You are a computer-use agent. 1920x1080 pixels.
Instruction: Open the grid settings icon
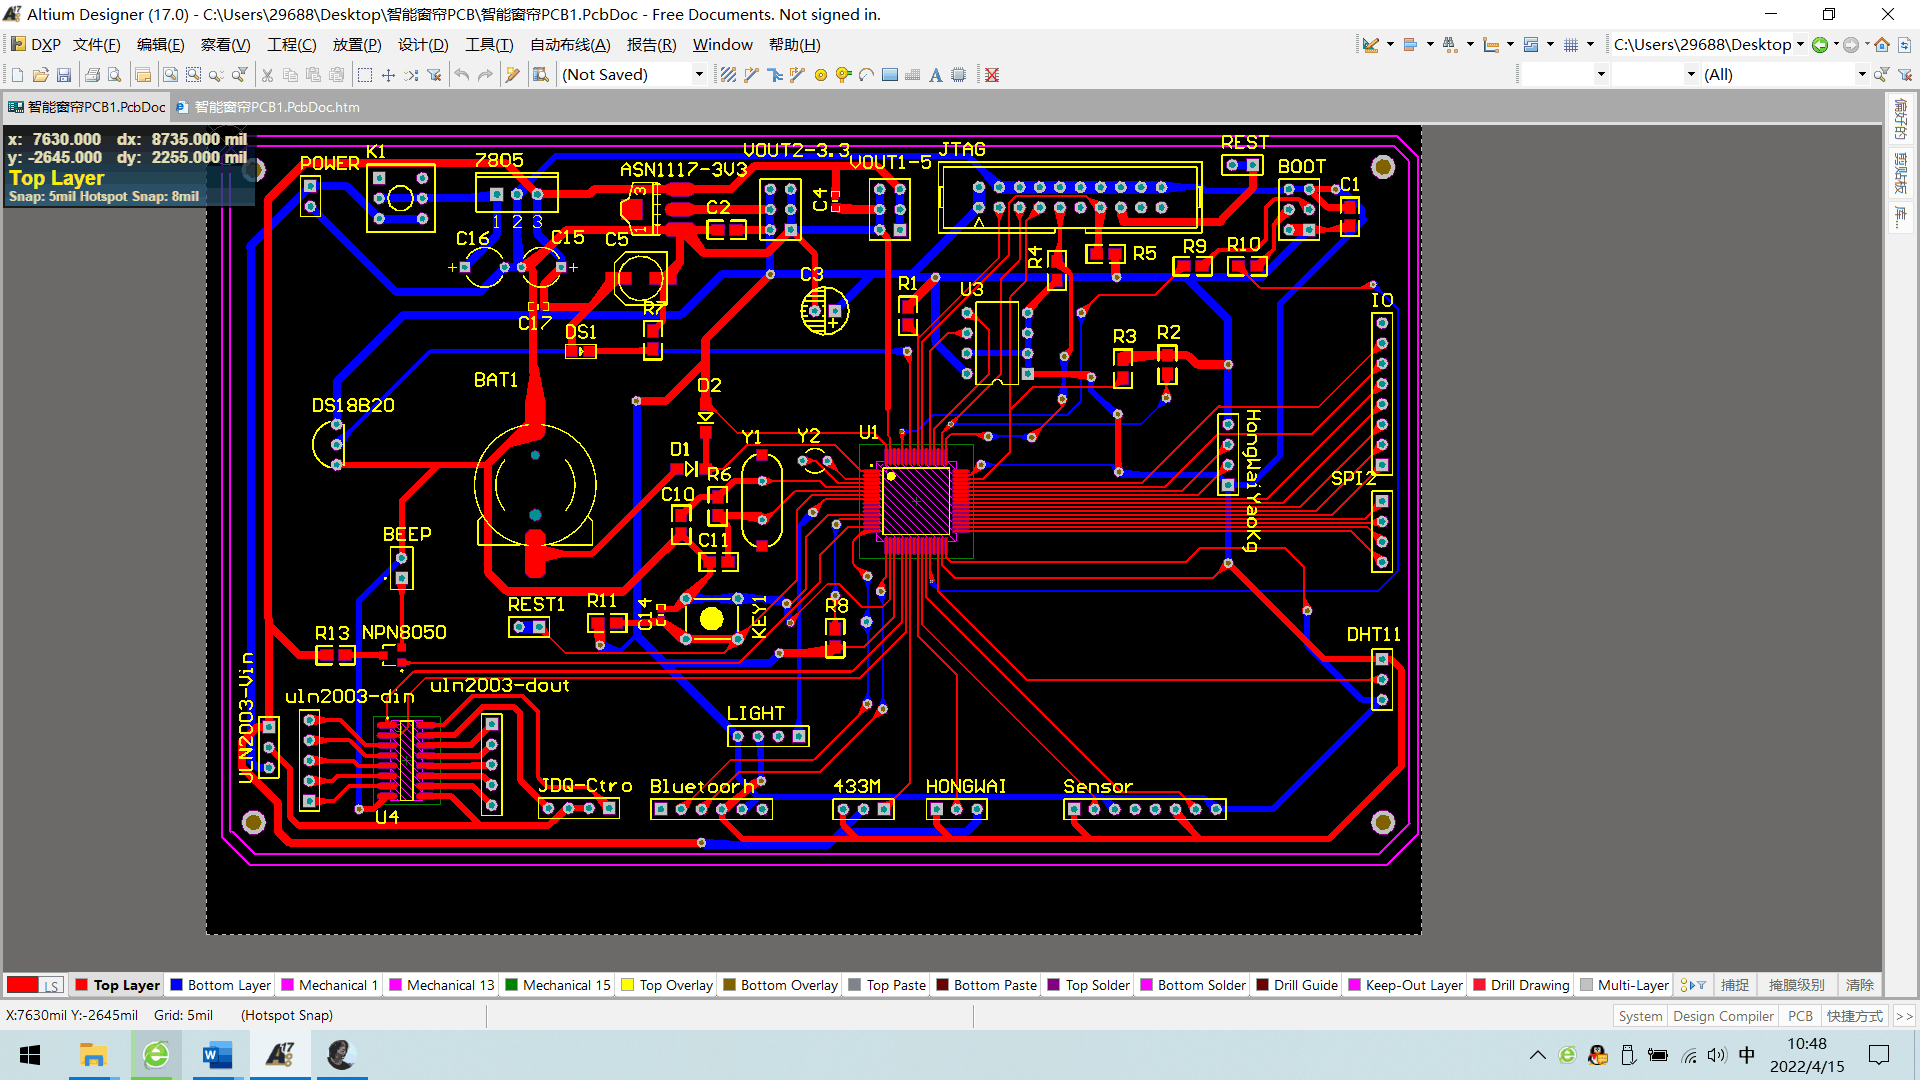tap(1571, 44)
